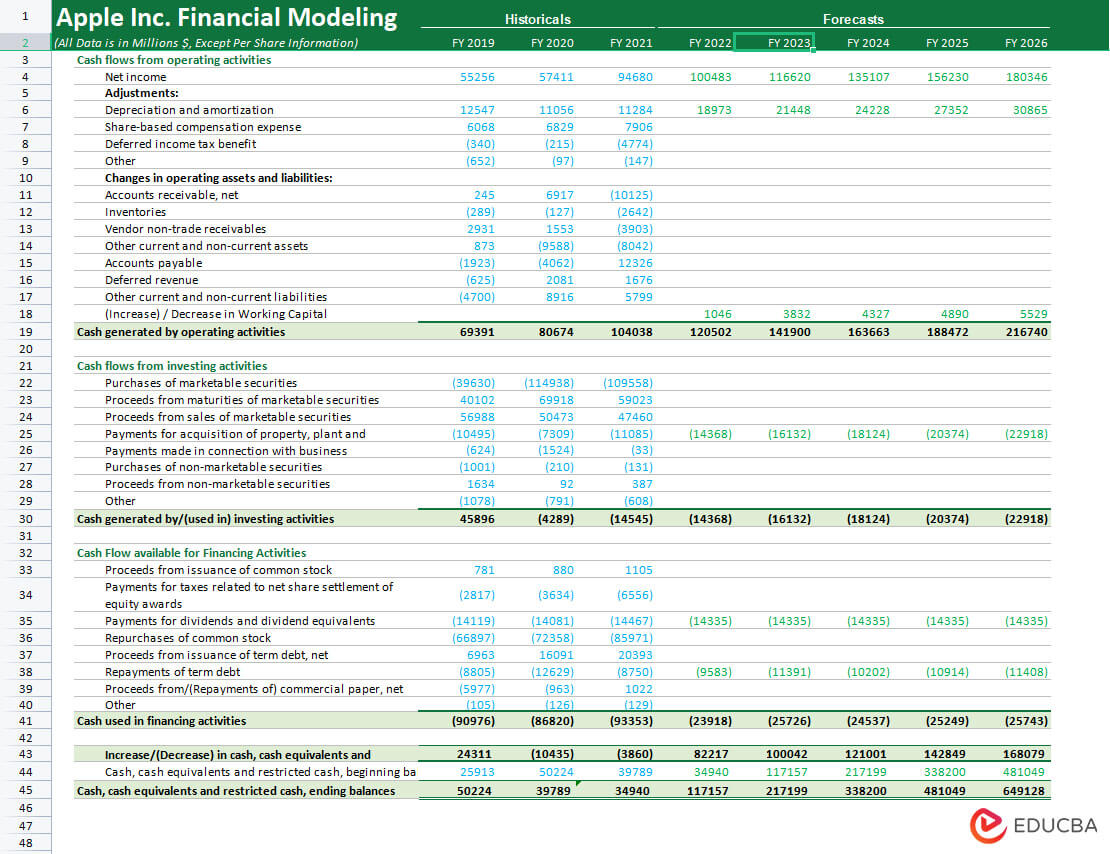Click Cash generated by operating activities label

click(181, 331)
